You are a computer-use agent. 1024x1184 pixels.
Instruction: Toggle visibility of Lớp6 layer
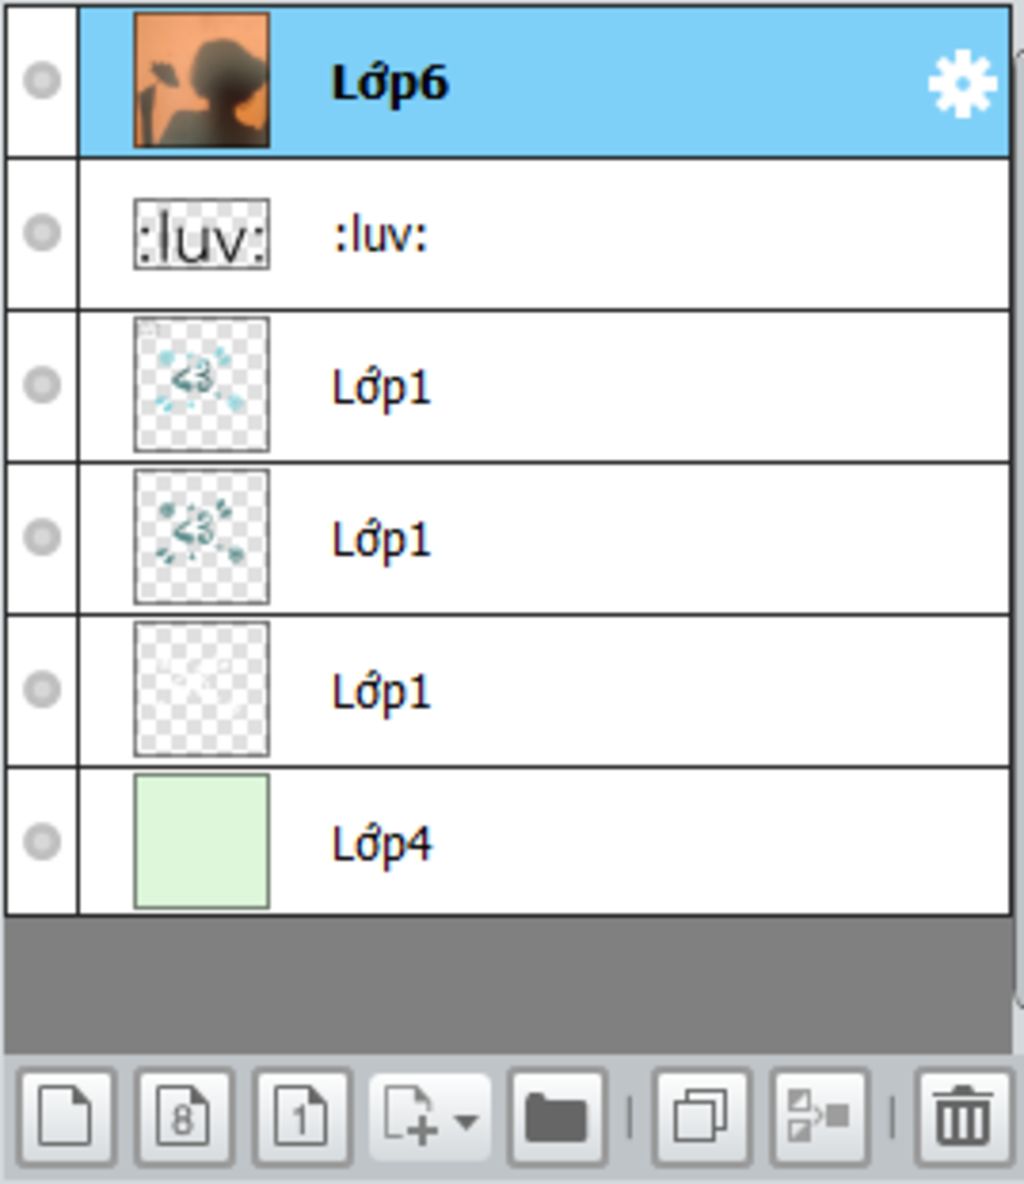point(42,80)
